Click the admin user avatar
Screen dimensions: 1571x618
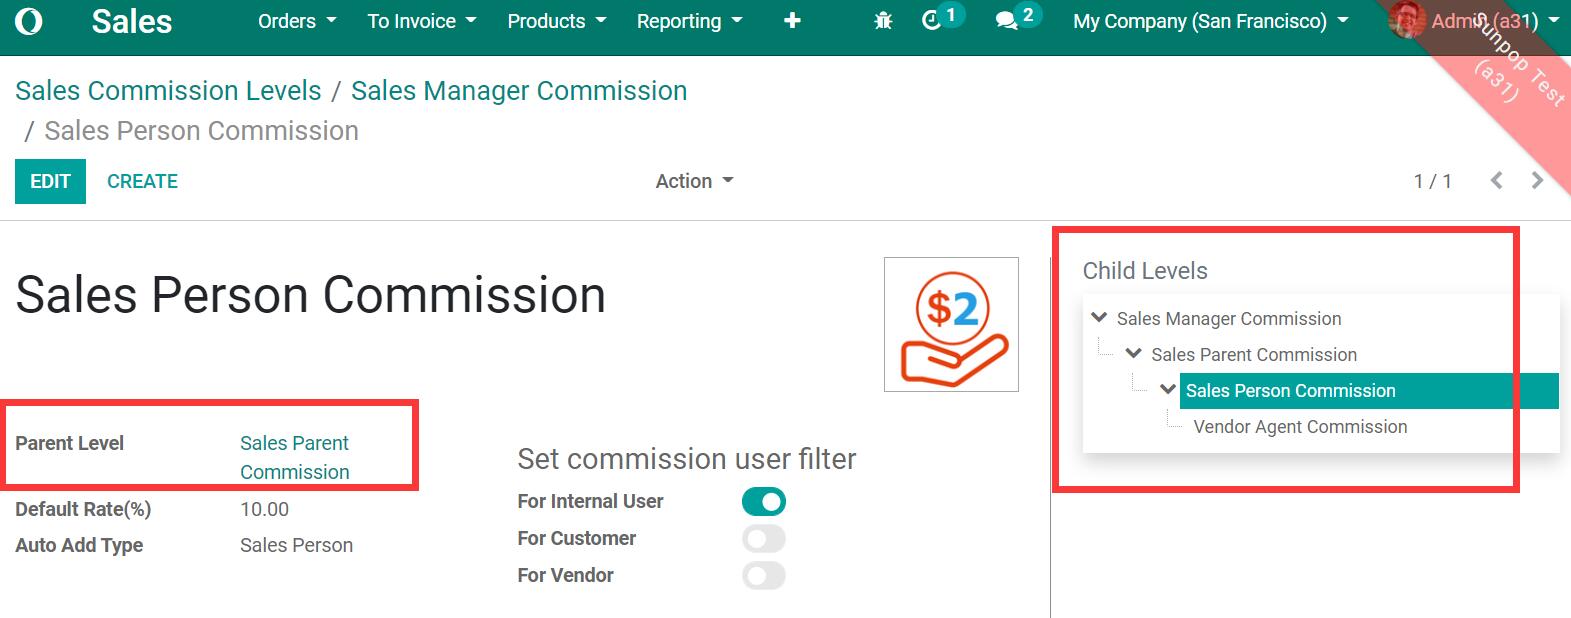[1406, 20]
